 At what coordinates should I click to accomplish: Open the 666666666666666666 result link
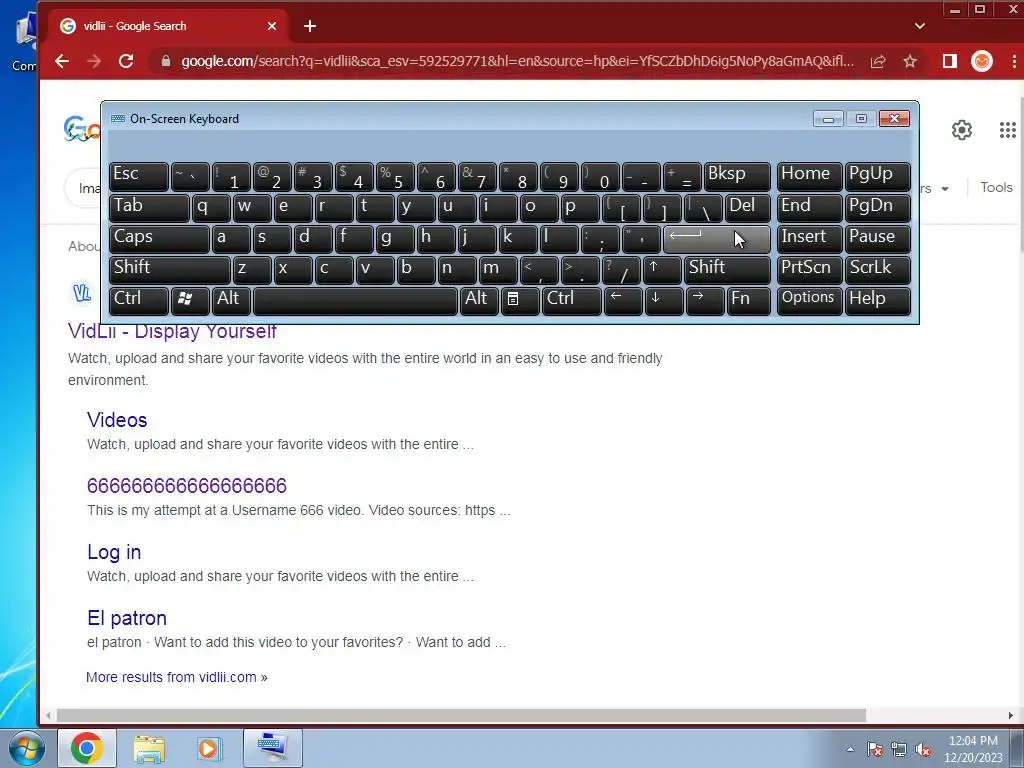click(x=187, y=486)
